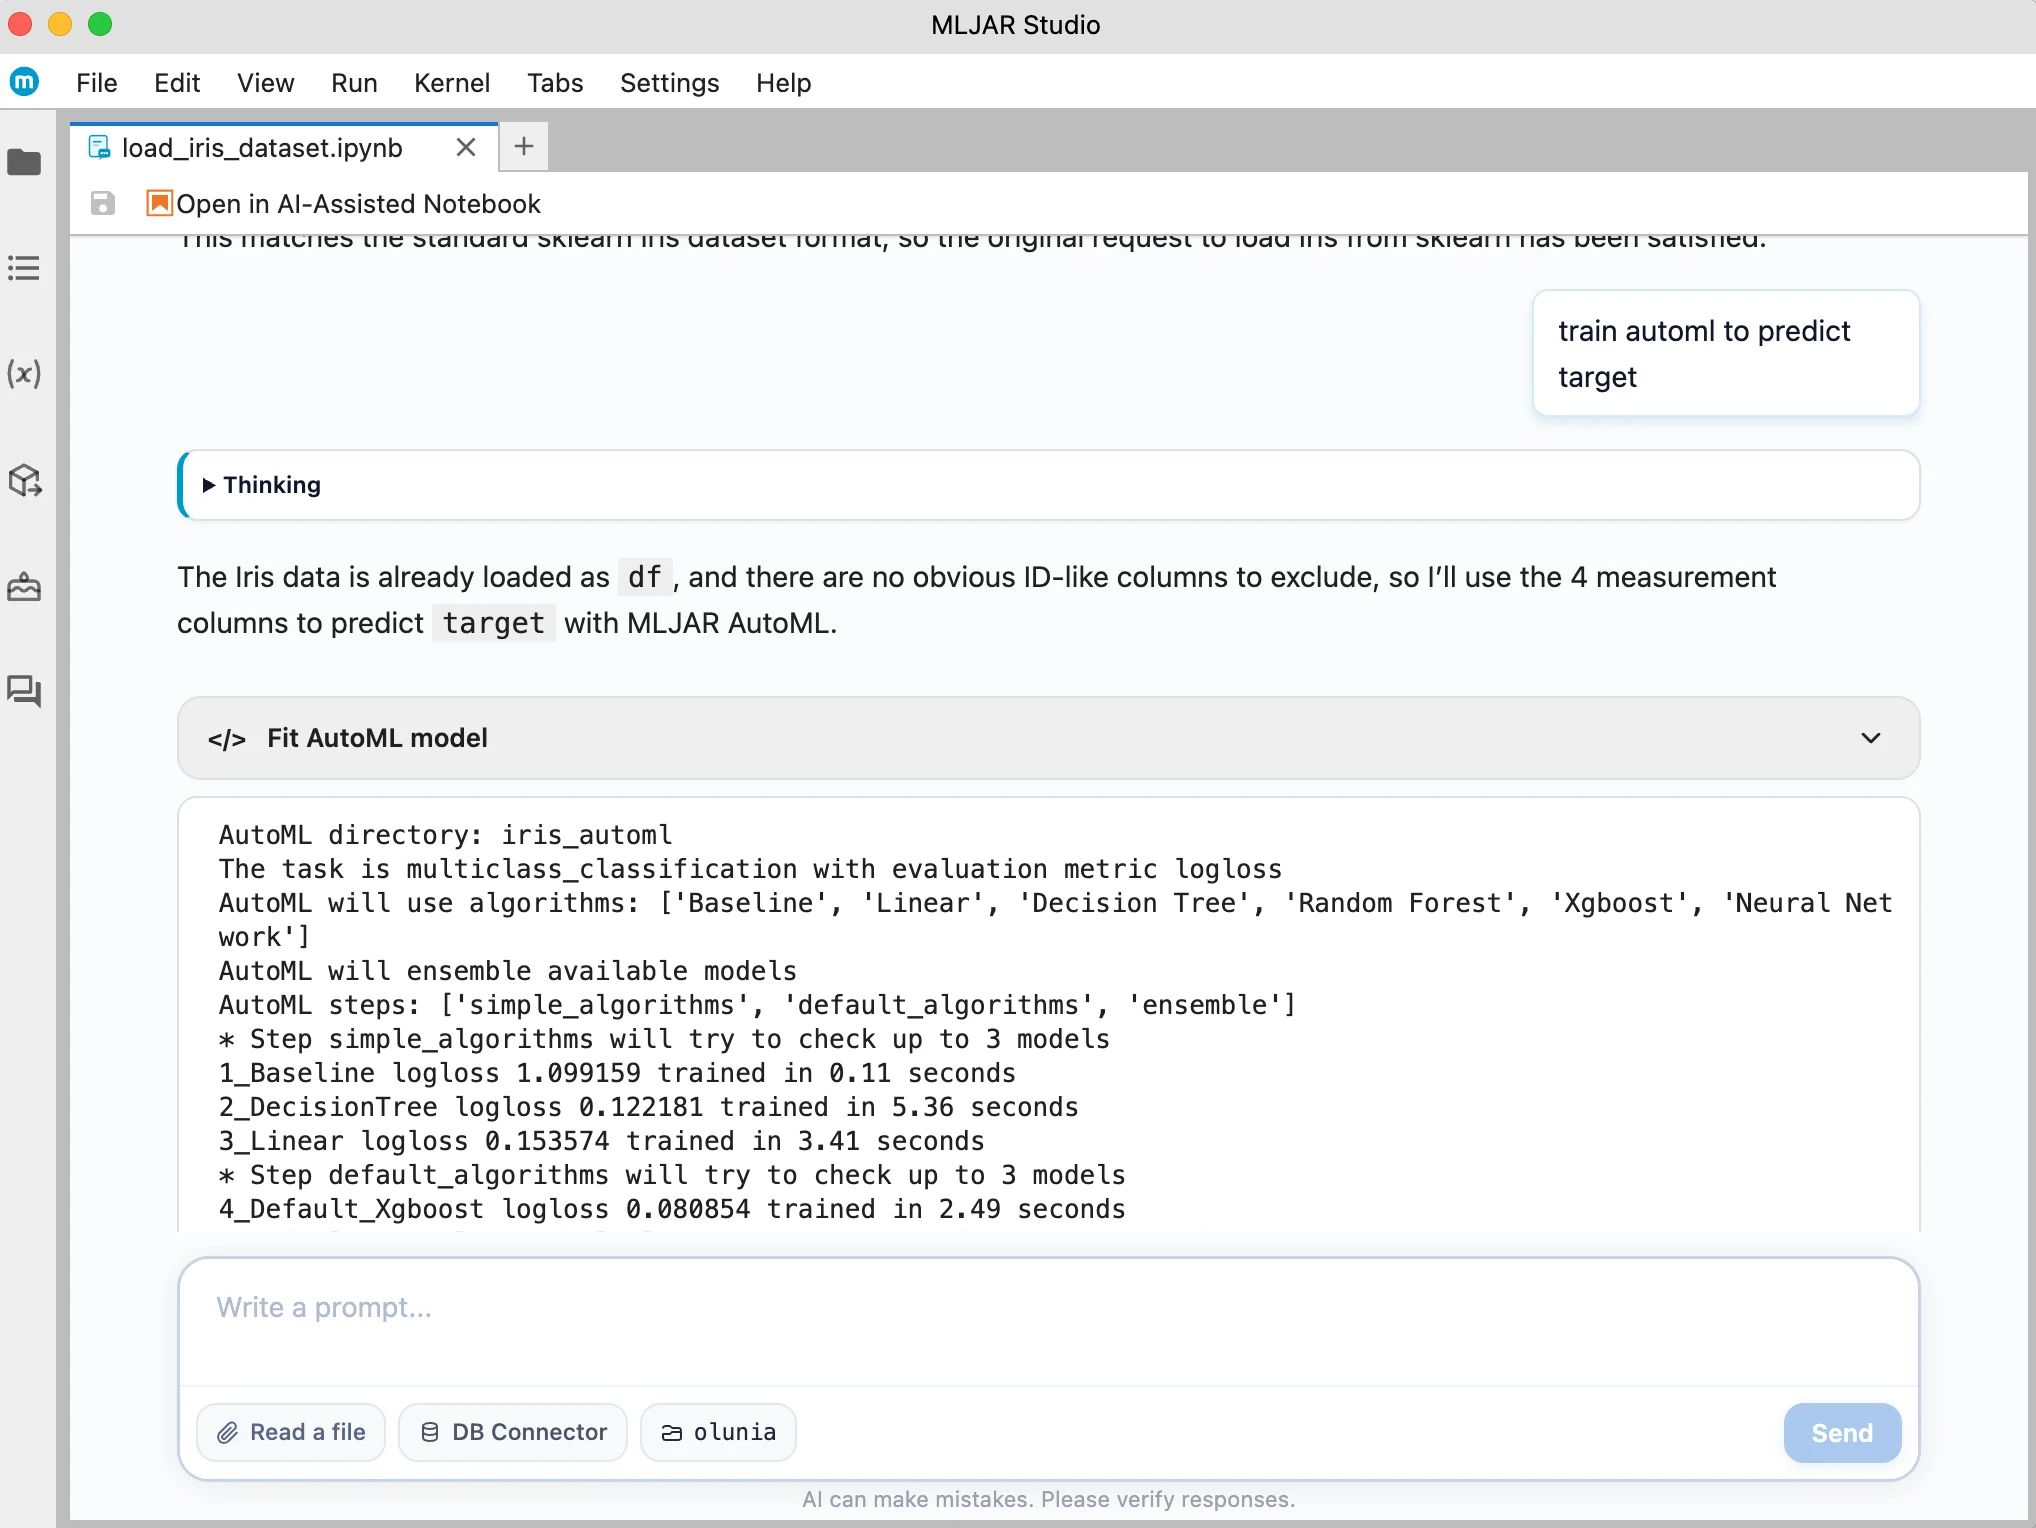Screen dimensions: 2036x1528
Task: Open the Run menu
Action: tap(354, 83)
